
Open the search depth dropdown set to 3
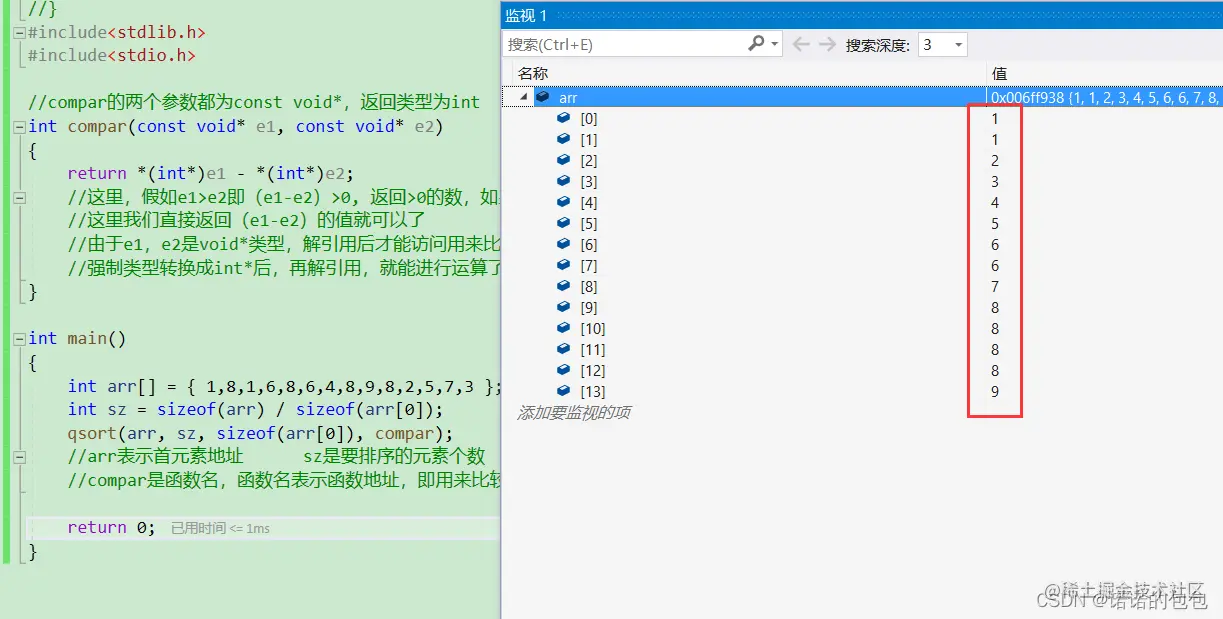coord(941,44)
